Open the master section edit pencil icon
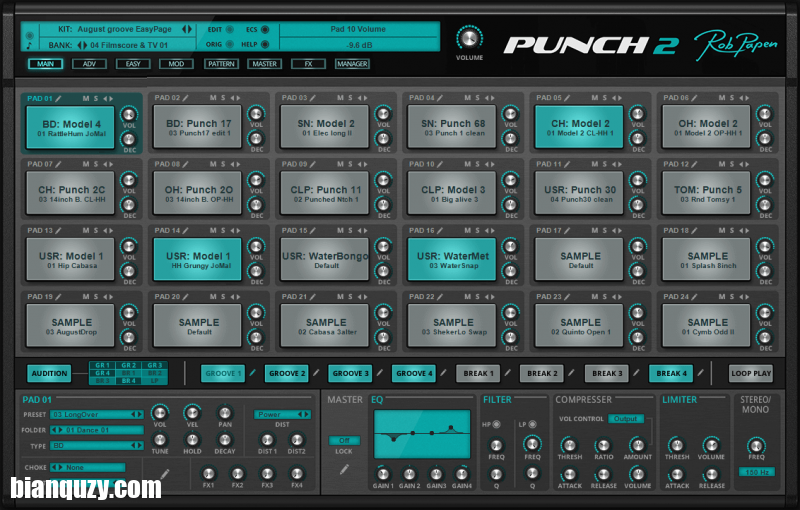Viewport: 800px width, 510px height. coord(344,469)
